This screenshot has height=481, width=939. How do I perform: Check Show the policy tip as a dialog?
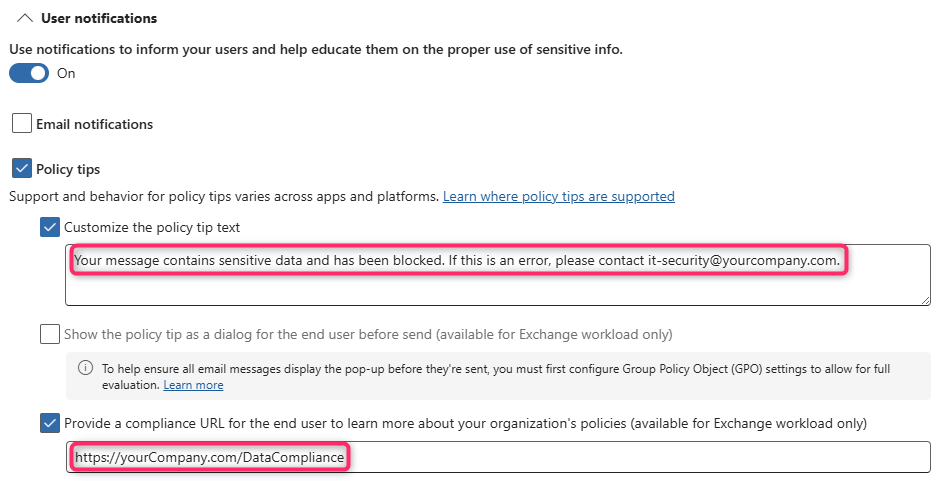pos(50,334)
